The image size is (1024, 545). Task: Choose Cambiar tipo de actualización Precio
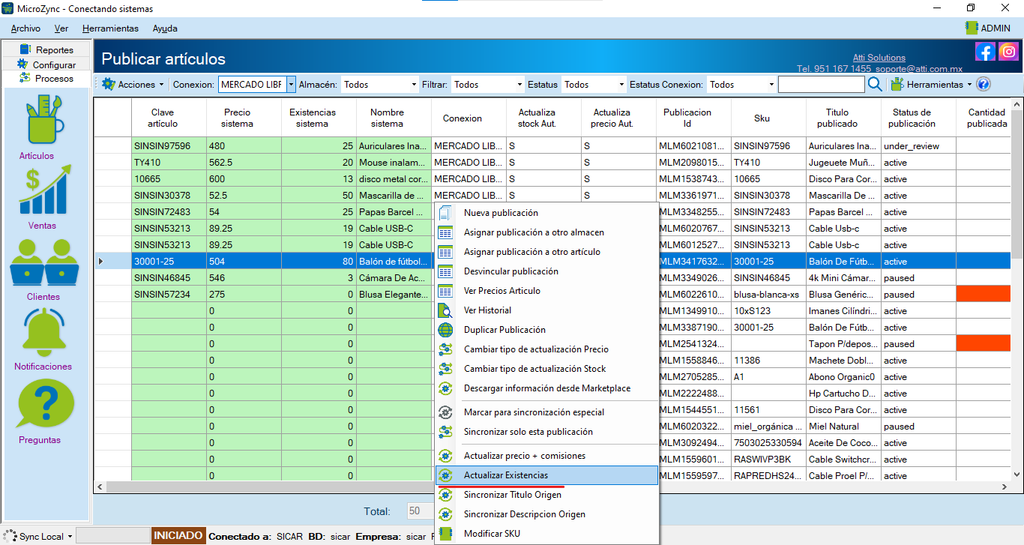click(547, 349)
